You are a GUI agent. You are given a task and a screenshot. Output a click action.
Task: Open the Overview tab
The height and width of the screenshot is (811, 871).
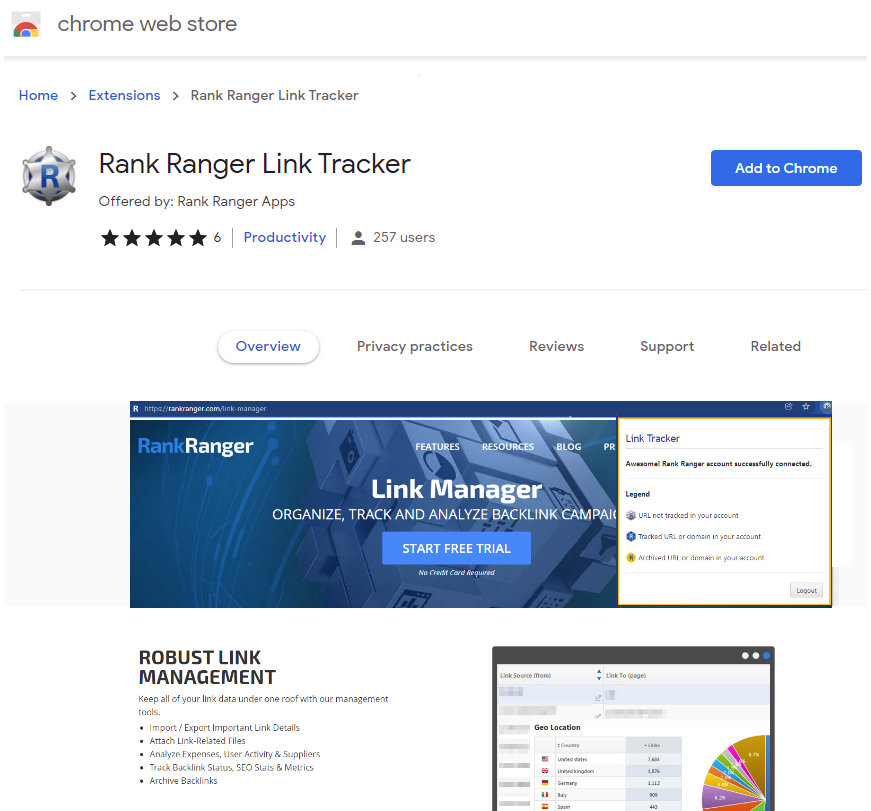(268, 347)
